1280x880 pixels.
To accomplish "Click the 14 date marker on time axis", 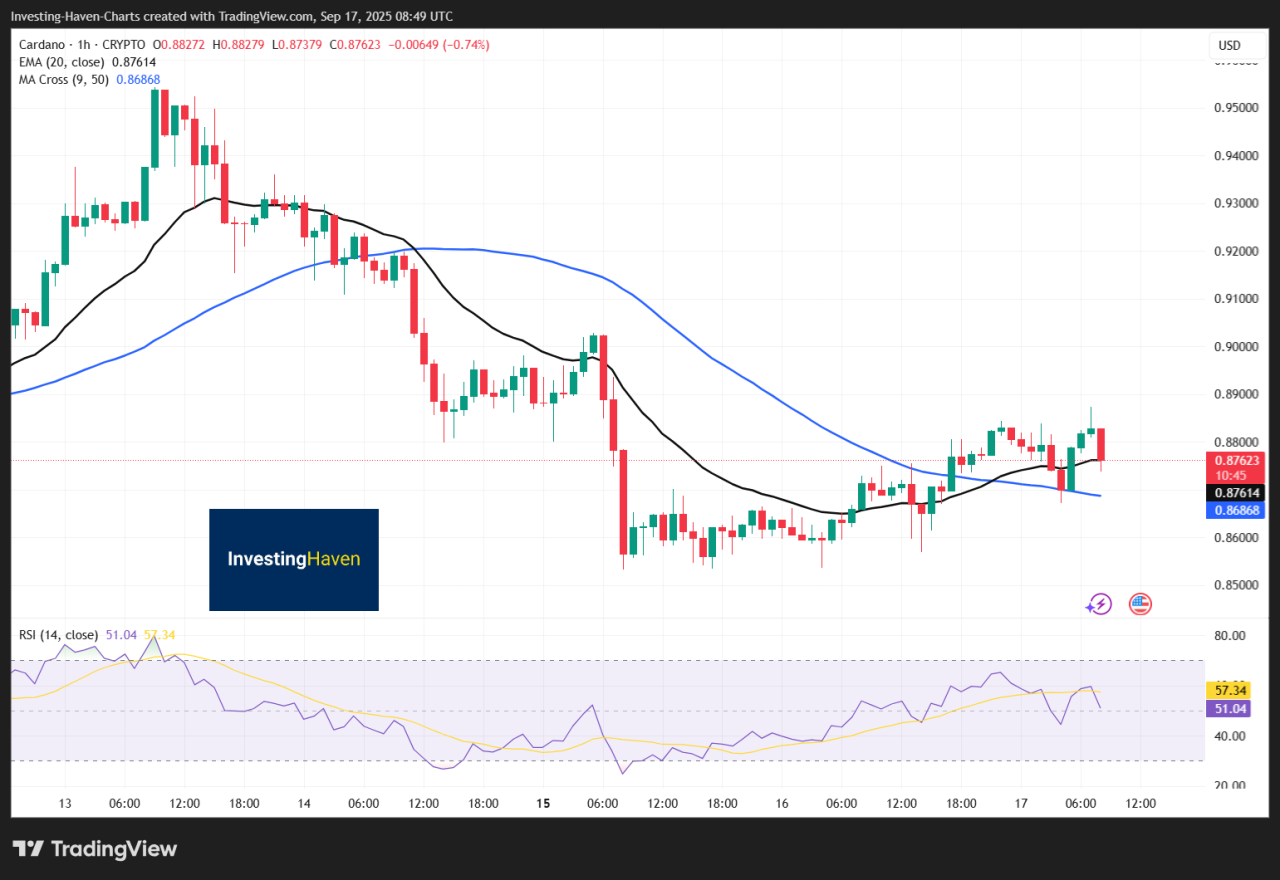I will [x=304, y=803].
